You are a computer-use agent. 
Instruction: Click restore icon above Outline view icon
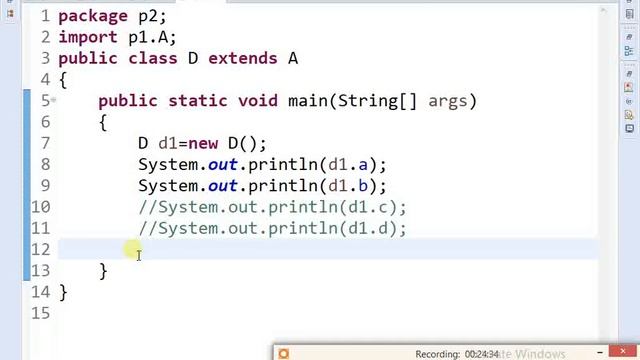point(629,37)
